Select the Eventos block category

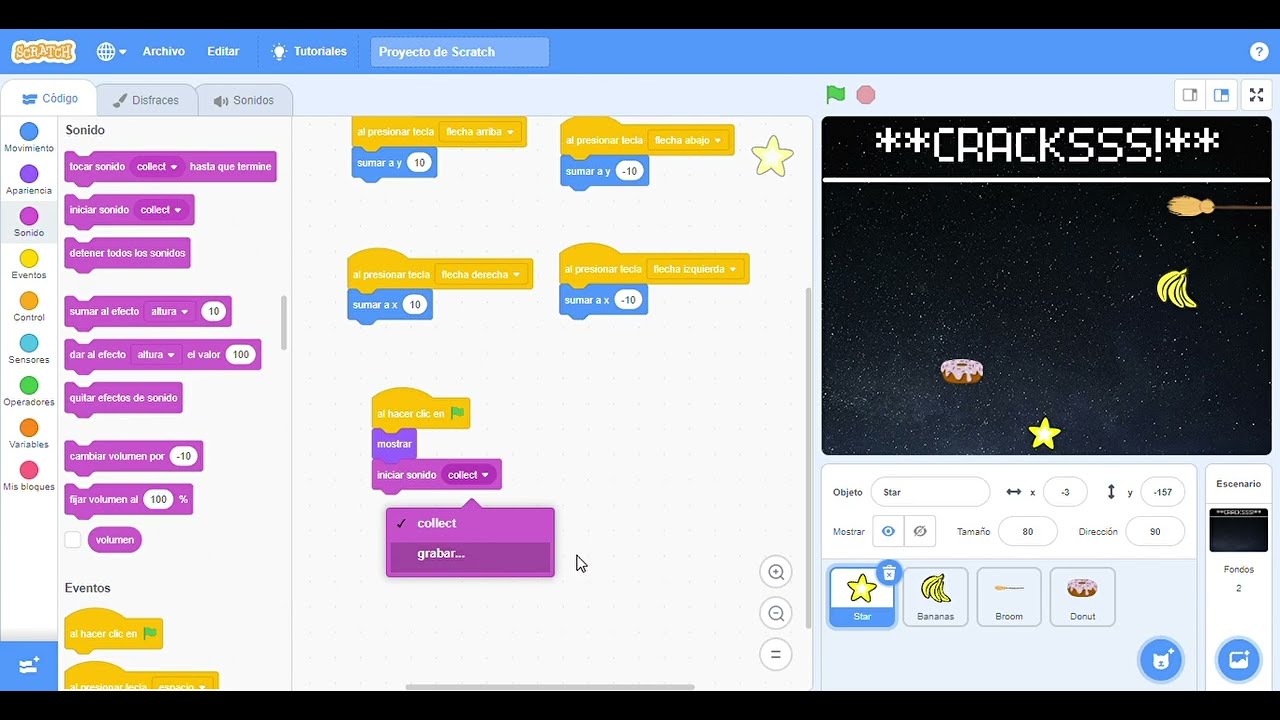pyautogui.click(x=29, y=265)
